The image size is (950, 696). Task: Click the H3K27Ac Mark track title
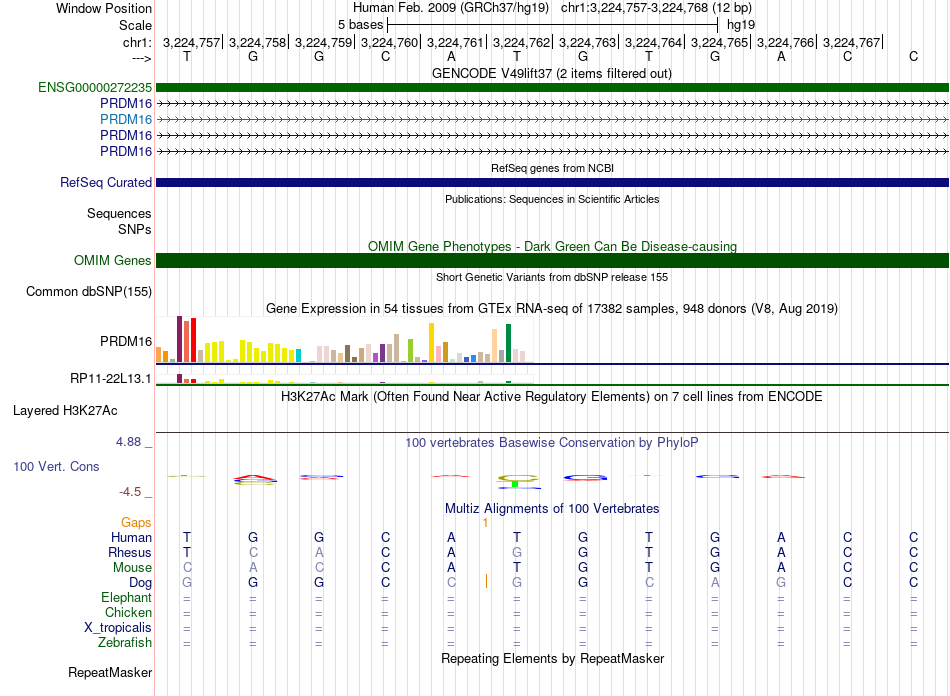tap(551, 397)
